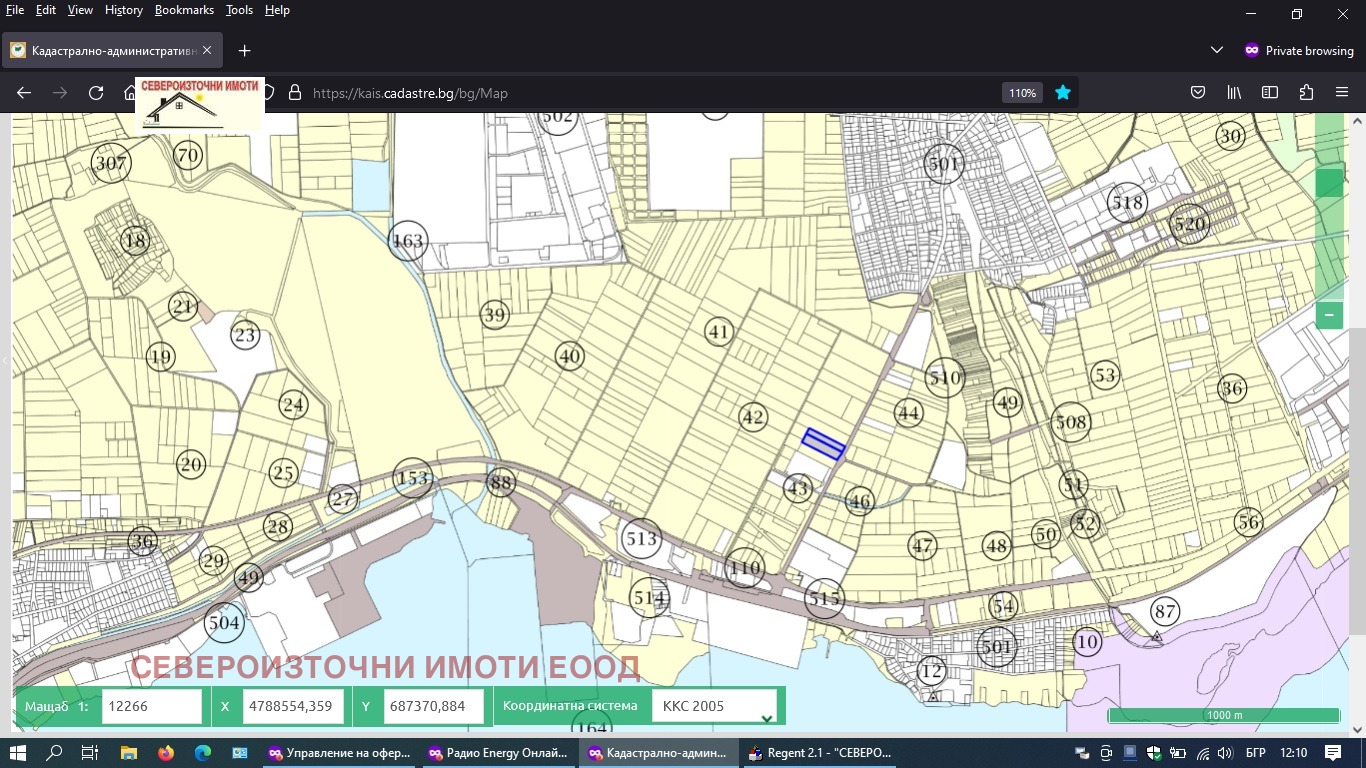This screenshot has width=1366, height=768.
Task: Open the Firefox library icon
Action: tap(1234, 93)
